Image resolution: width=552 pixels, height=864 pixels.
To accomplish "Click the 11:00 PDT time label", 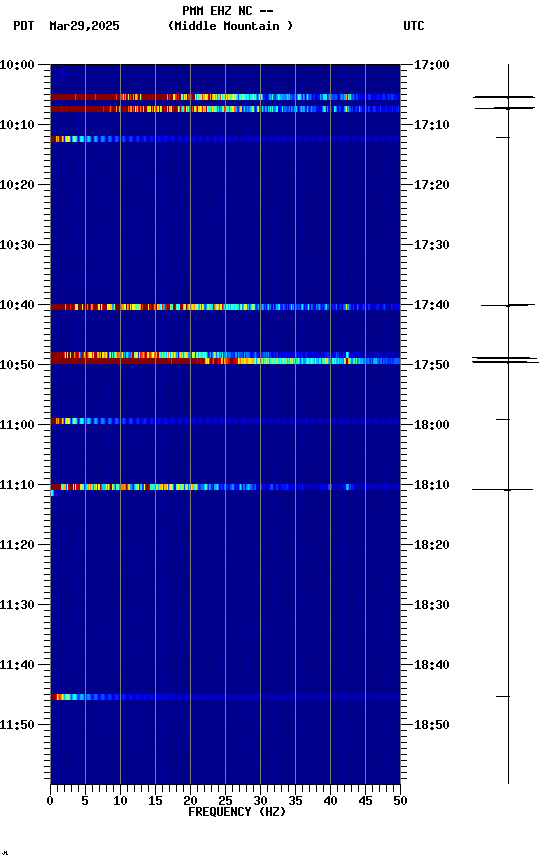I will point(17,425).
